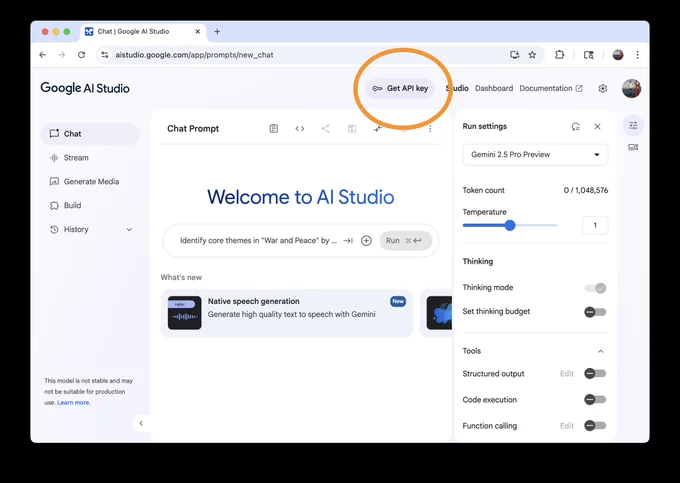
Task: Open the Chrome profile avatar
Action: pos(618,55)
